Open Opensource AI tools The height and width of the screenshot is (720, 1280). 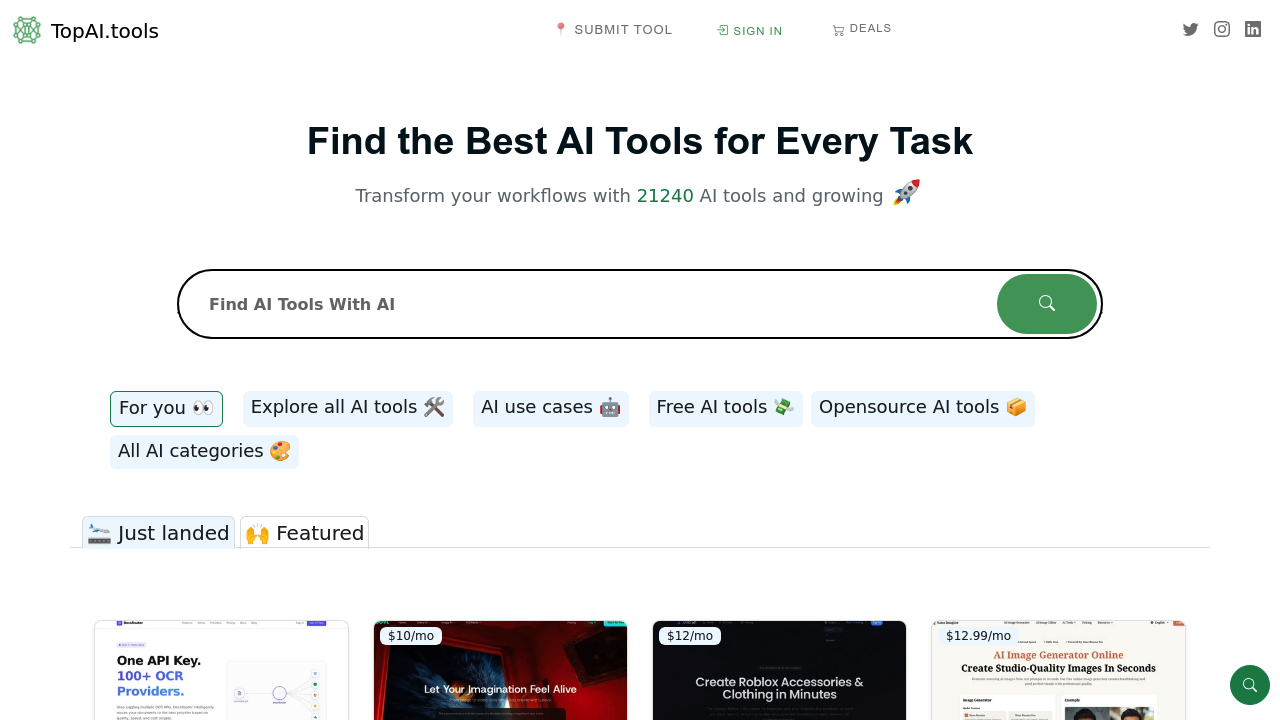[922, 407]
